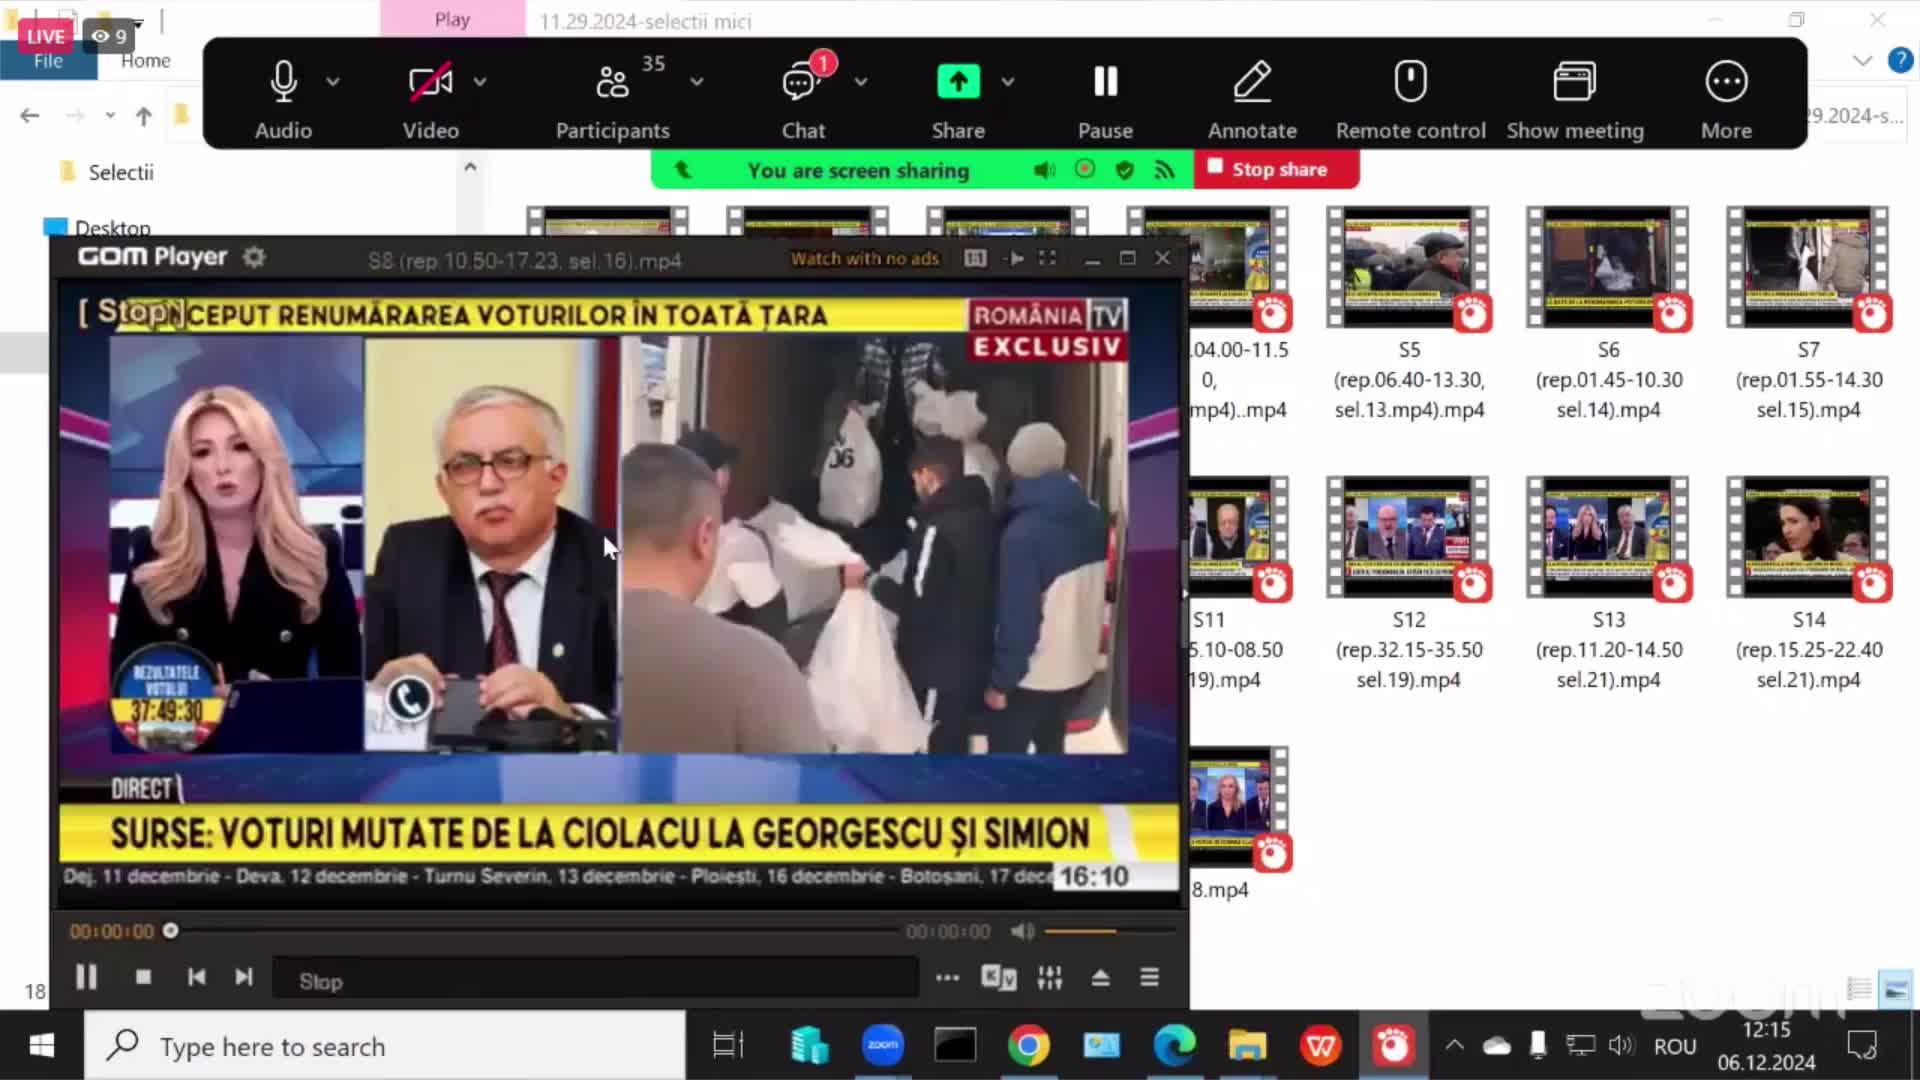Open the Zoom Chat panel
1920x1080 pixels.
click(x=803, y=100)
